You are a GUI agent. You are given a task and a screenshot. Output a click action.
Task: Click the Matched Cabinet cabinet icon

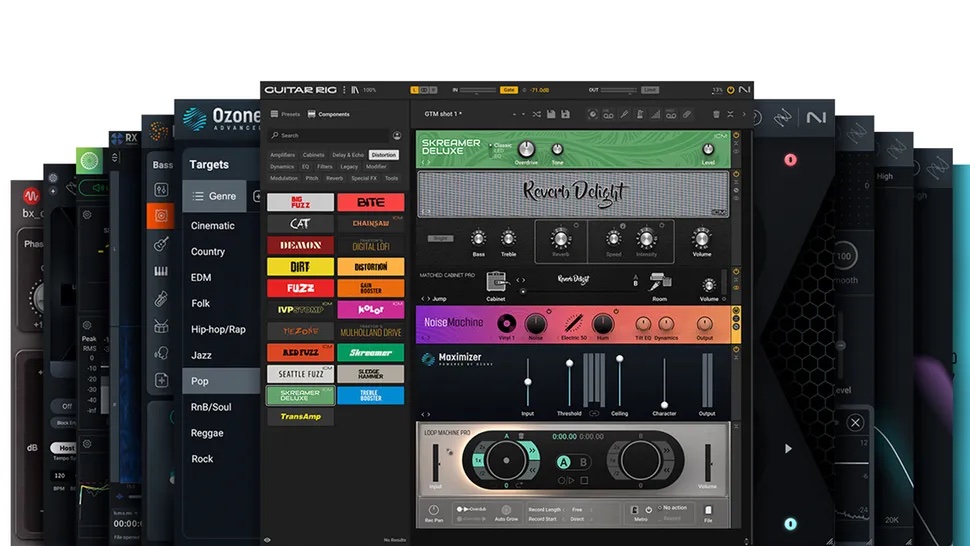point(496,281)
